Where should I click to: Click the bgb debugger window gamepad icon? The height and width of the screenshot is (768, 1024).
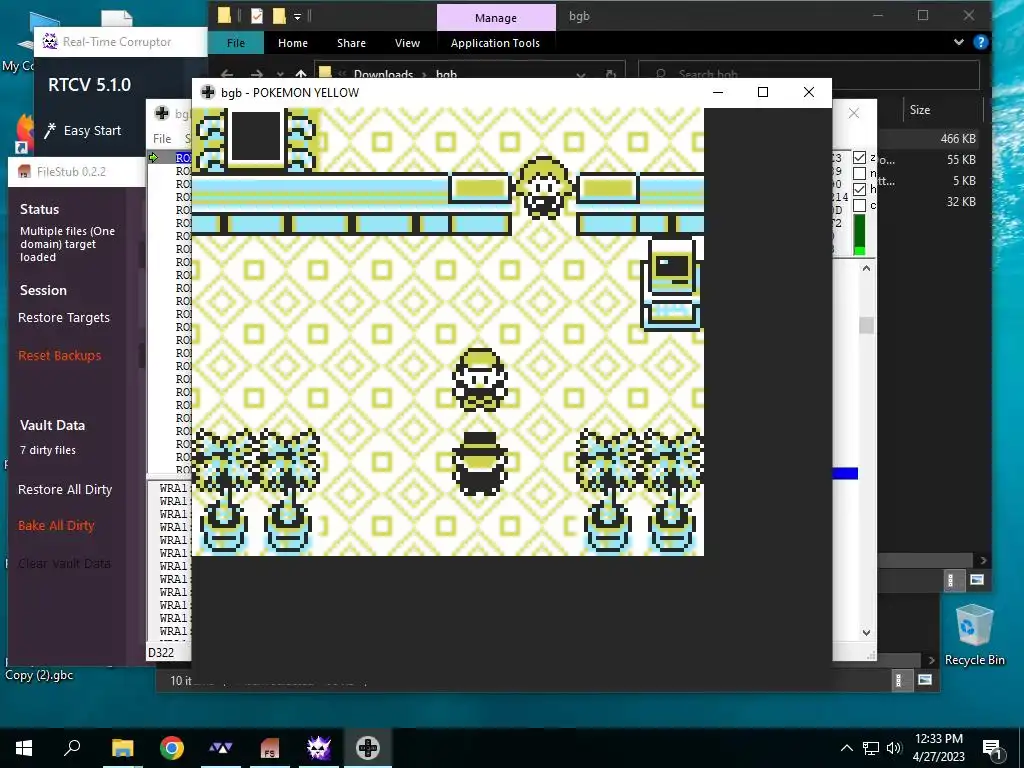coord(161,114)
